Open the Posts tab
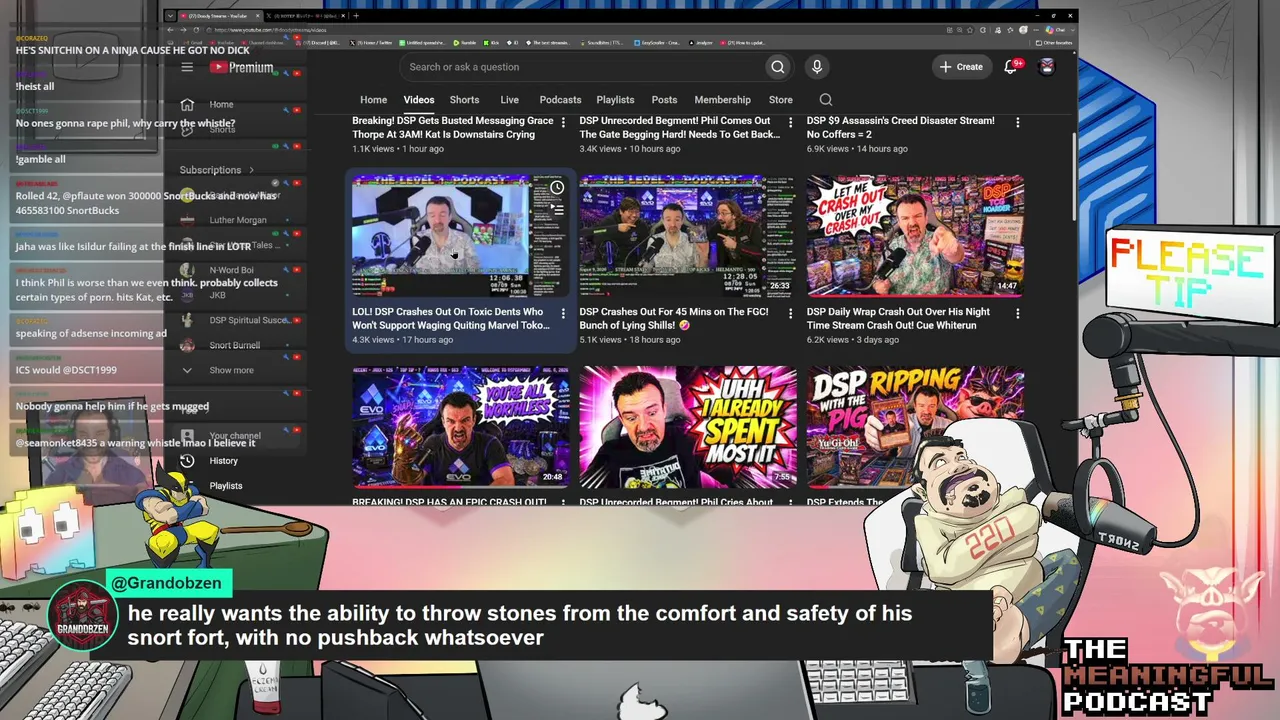This screenshot has width=1280, height=720. point(664,100)
